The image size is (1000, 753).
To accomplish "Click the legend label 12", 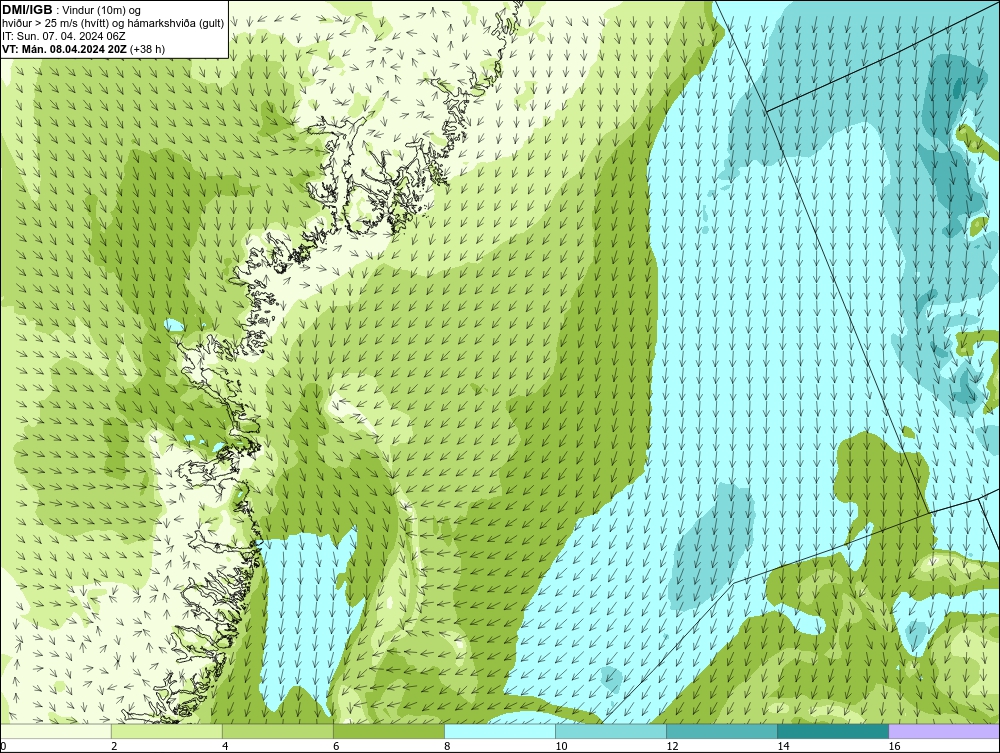I will pos(672,746).
